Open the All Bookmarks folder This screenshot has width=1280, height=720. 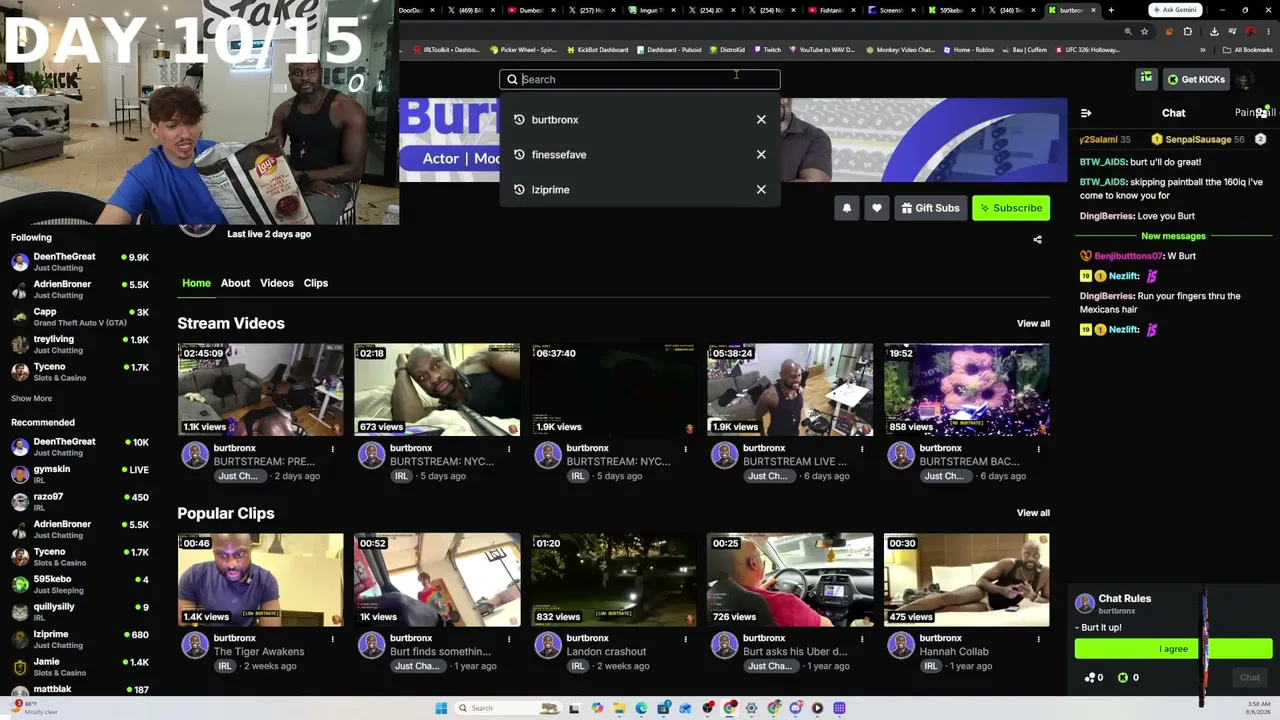coord(1248,50)
